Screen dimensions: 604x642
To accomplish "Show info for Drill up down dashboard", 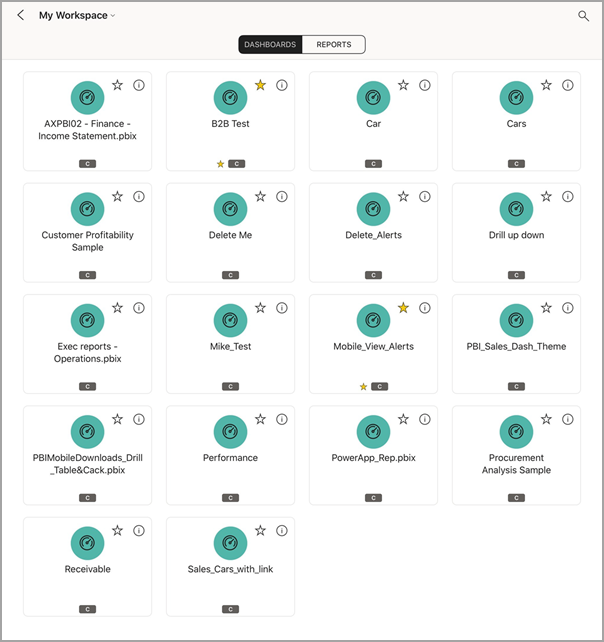I will (x=568, y=197).
